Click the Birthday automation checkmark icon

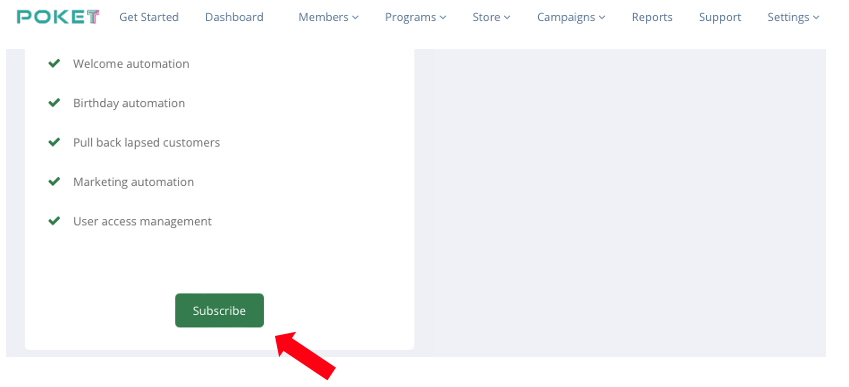(x=54, y=103)
